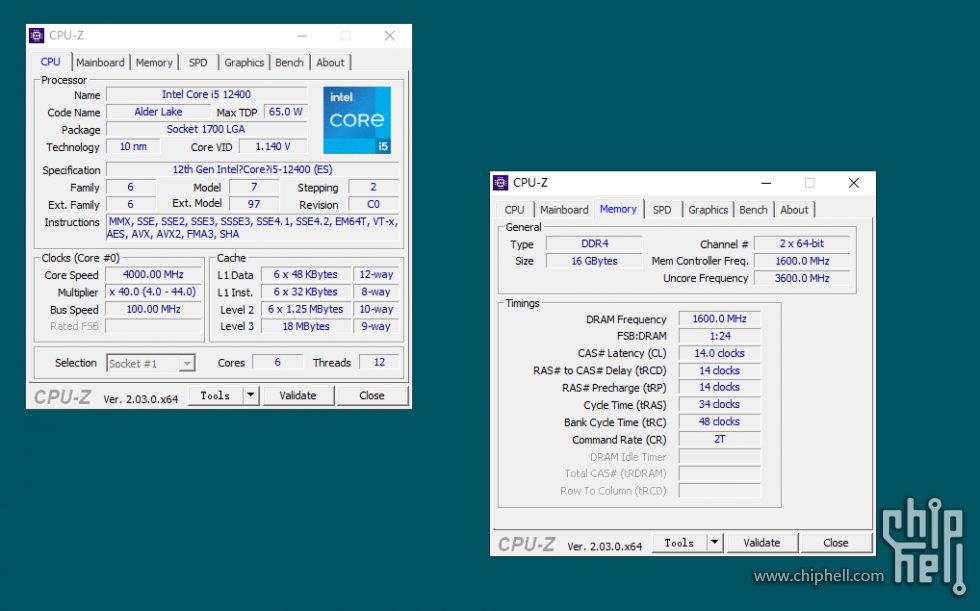Click the Ext. Model value '97'
The height and width of the screenshot is (611, 980).
pos(254,204)
